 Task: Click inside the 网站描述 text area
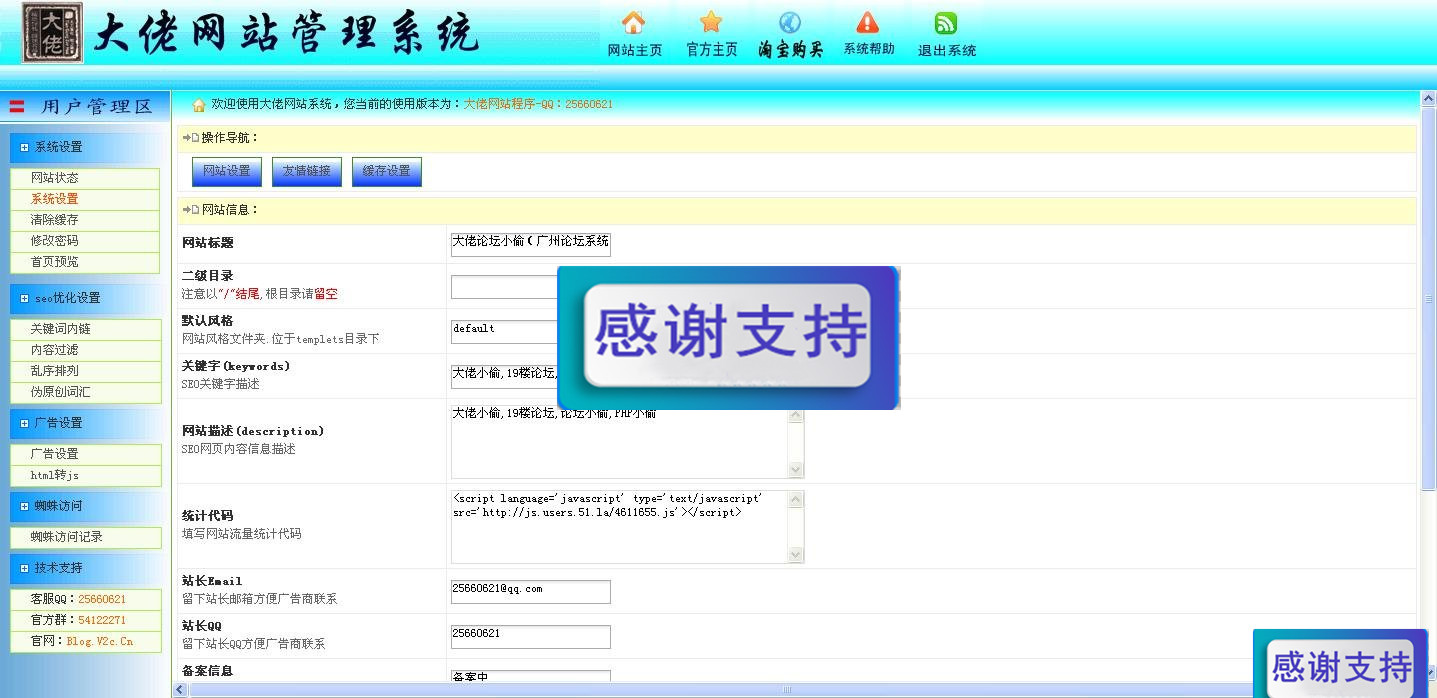click(x=620, y=442)
